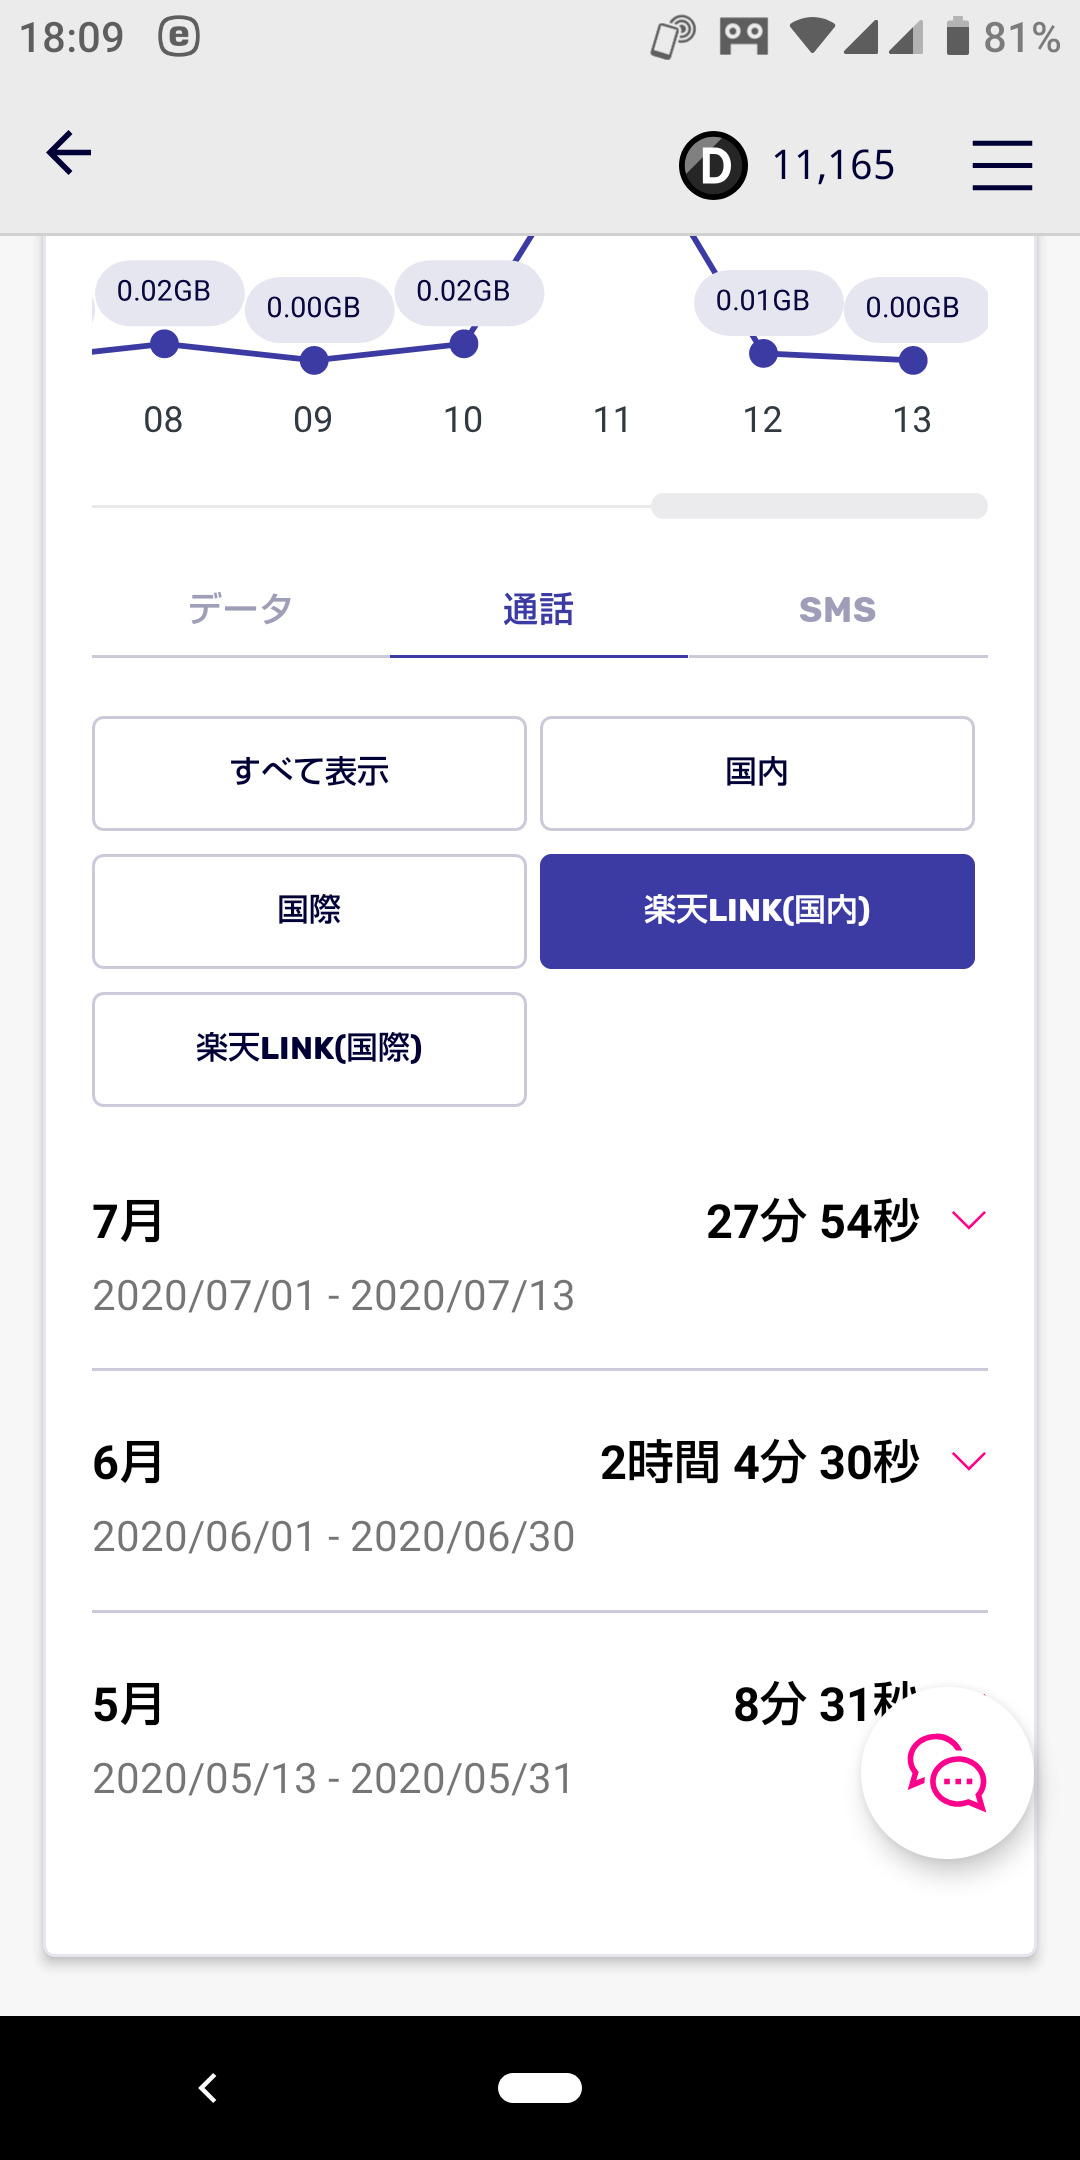Tap the day 12 data point
The height and width of the screenshot is (2160, 1080).
click(763, 353)
